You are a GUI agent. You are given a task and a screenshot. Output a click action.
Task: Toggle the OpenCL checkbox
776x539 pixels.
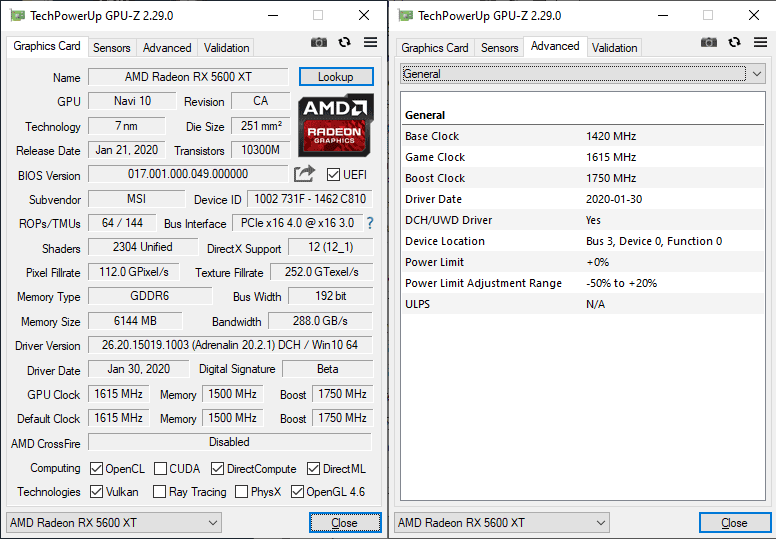click(97, 469)
